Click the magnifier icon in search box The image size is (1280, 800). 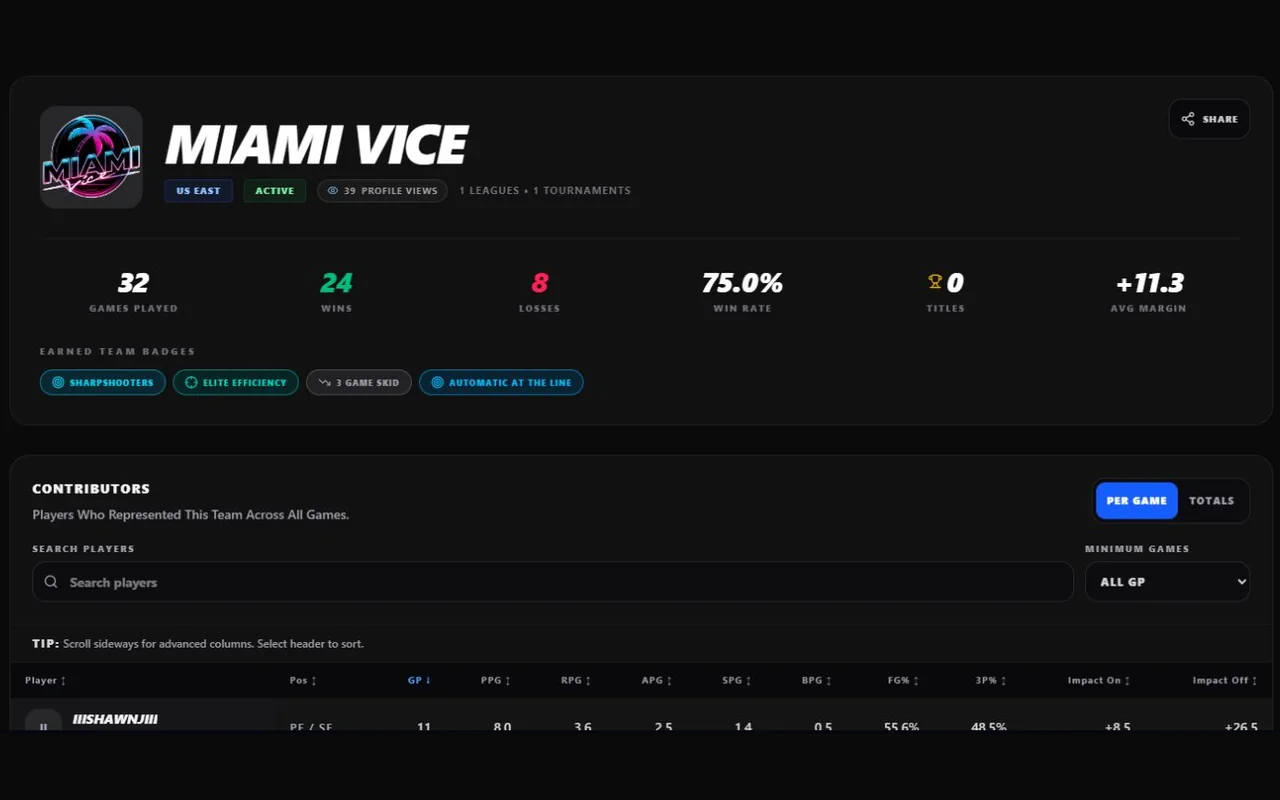pos(51,582)
